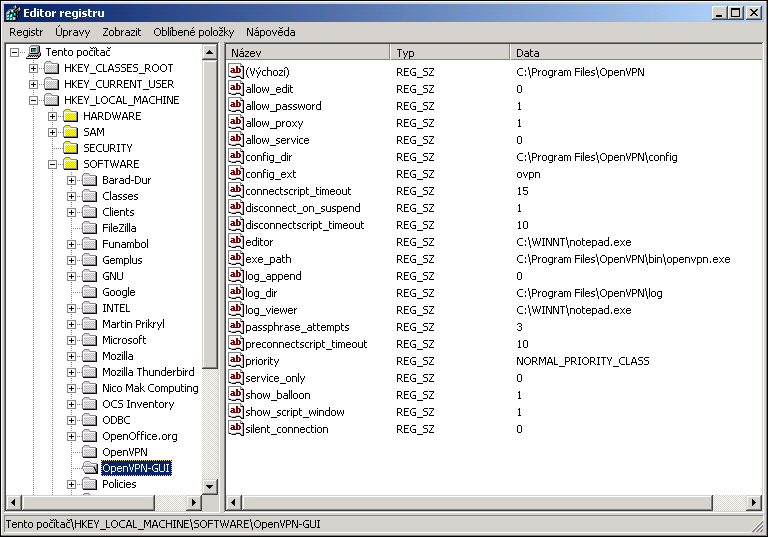Open the Úpravy menu
Screen dimensions: 768x537
click(72, 32)
